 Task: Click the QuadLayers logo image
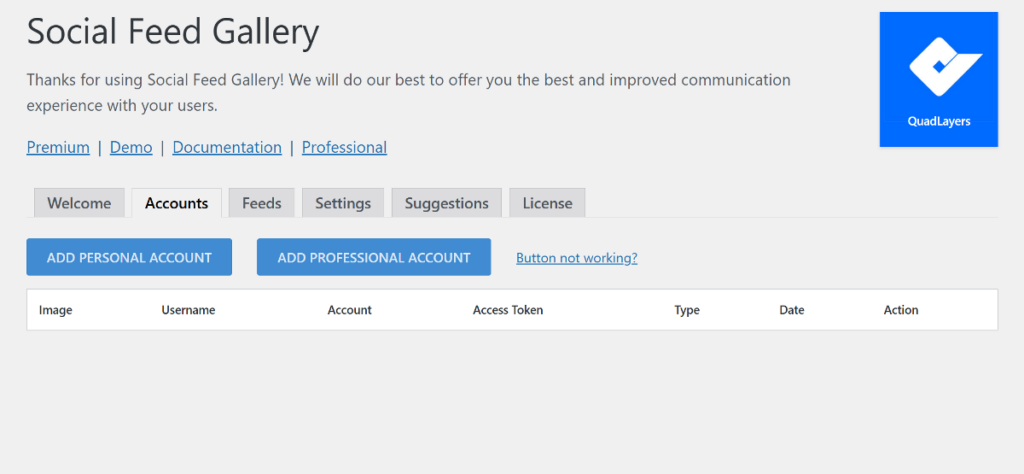click(x=938, y=79)
